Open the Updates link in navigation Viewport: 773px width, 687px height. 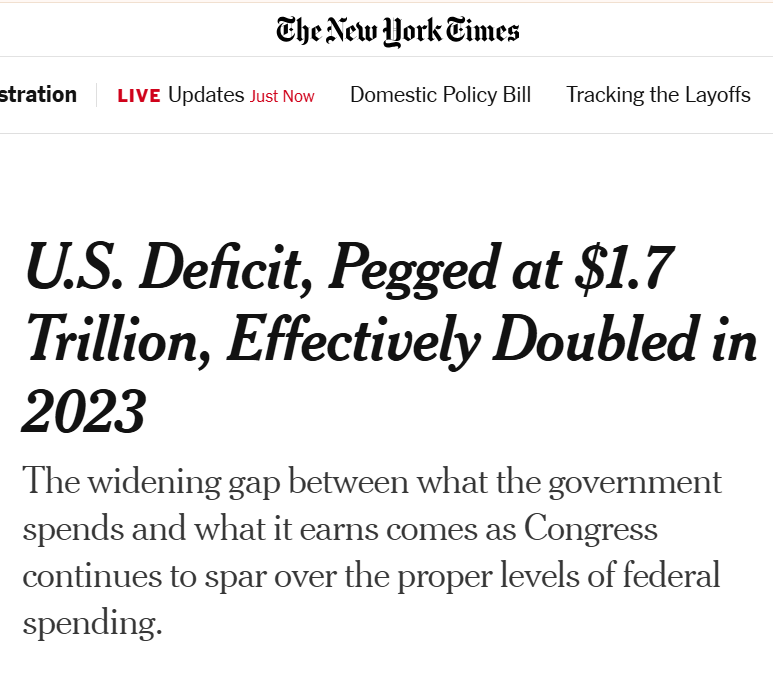coord(206,95)
